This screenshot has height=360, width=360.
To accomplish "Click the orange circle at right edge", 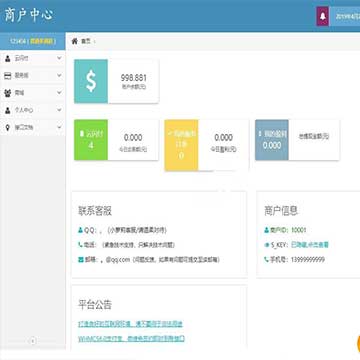I will tap(358, 344).
